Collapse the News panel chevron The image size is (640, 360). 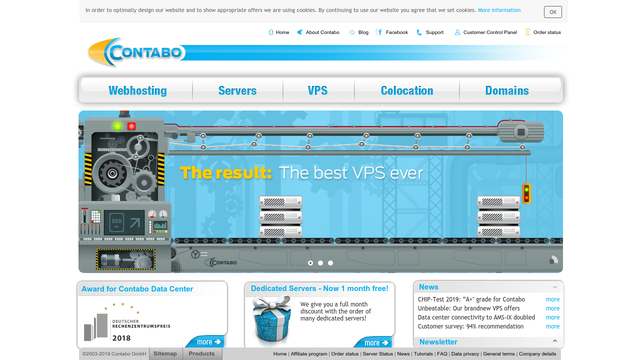[555, 287]
